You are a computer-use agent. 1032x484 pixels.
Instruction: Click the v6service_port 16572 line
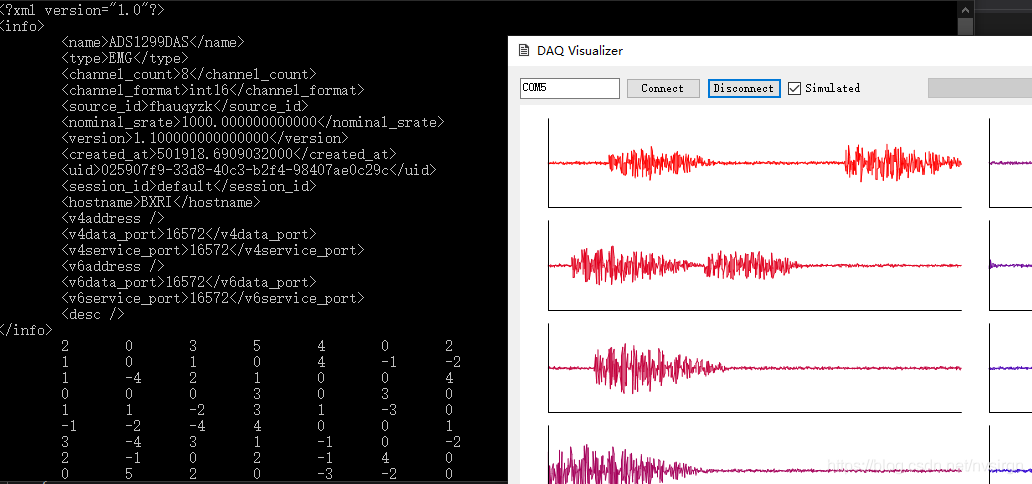[x=213, y=298]
